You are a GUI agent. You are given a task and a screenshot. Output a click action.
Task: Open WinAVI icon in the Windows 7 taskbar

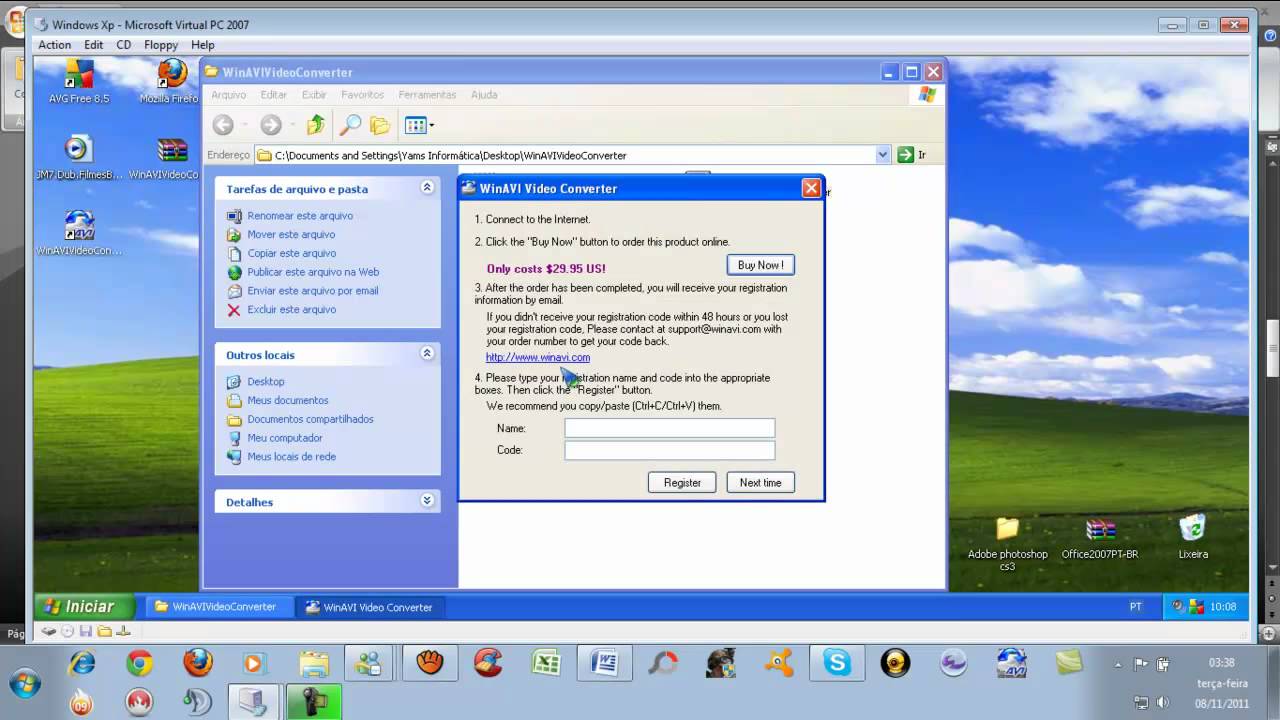pos(1011,662)
